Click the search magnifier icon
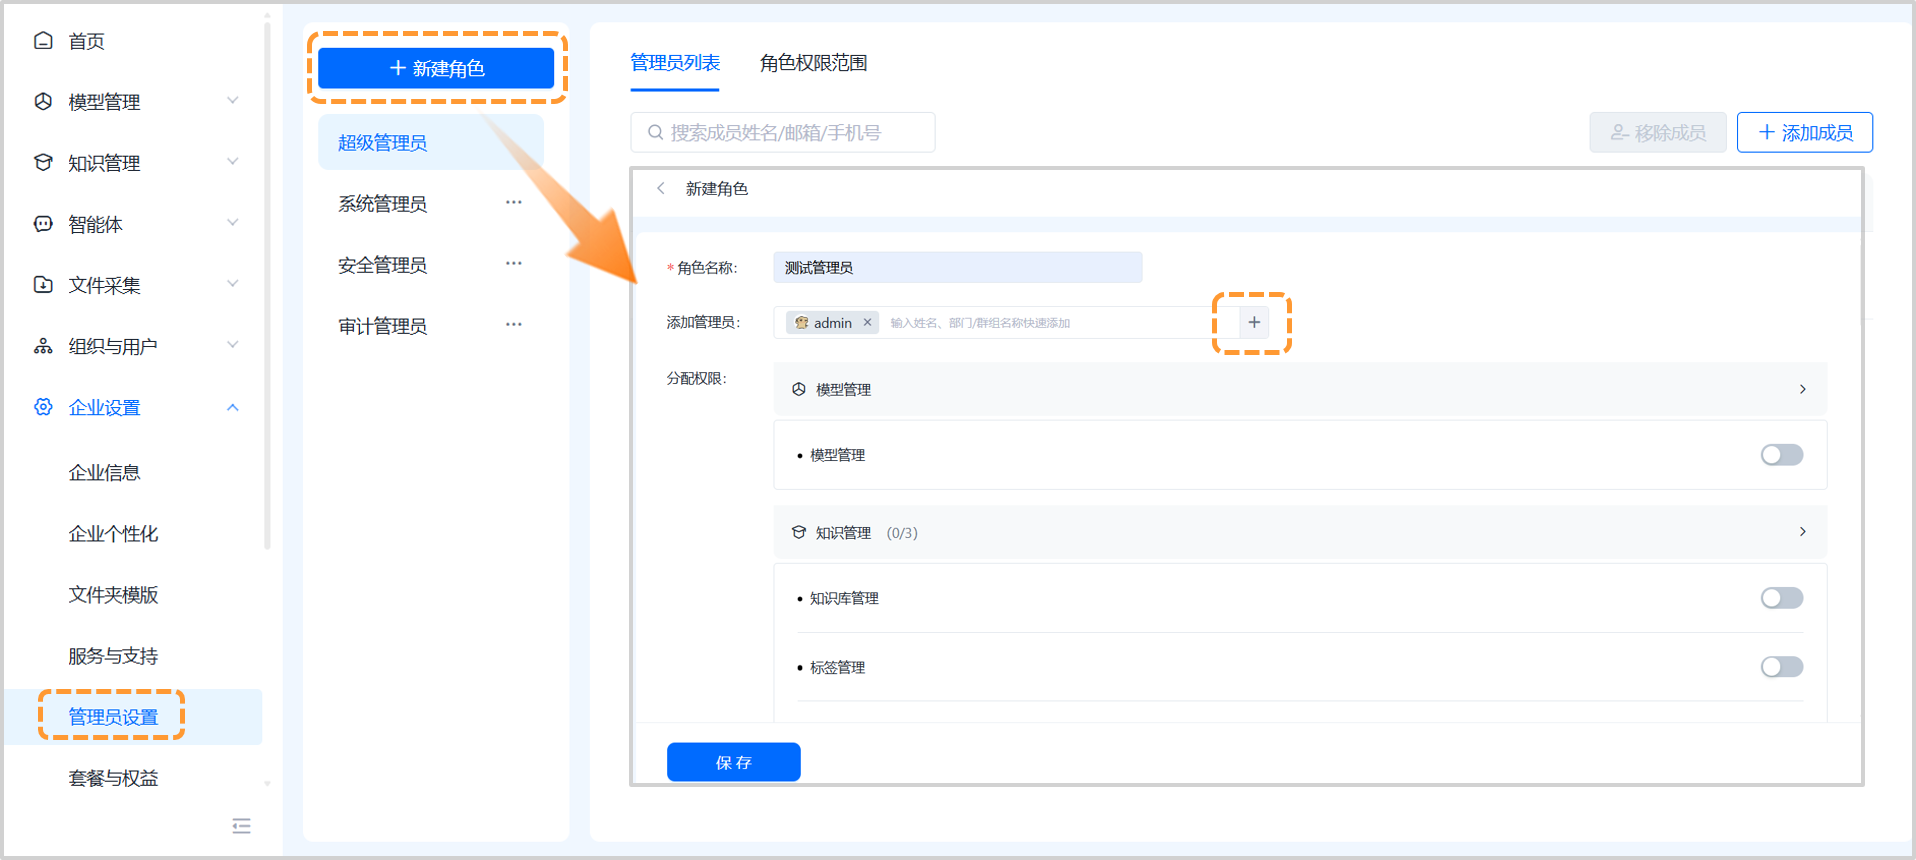 tap(656, 132)
